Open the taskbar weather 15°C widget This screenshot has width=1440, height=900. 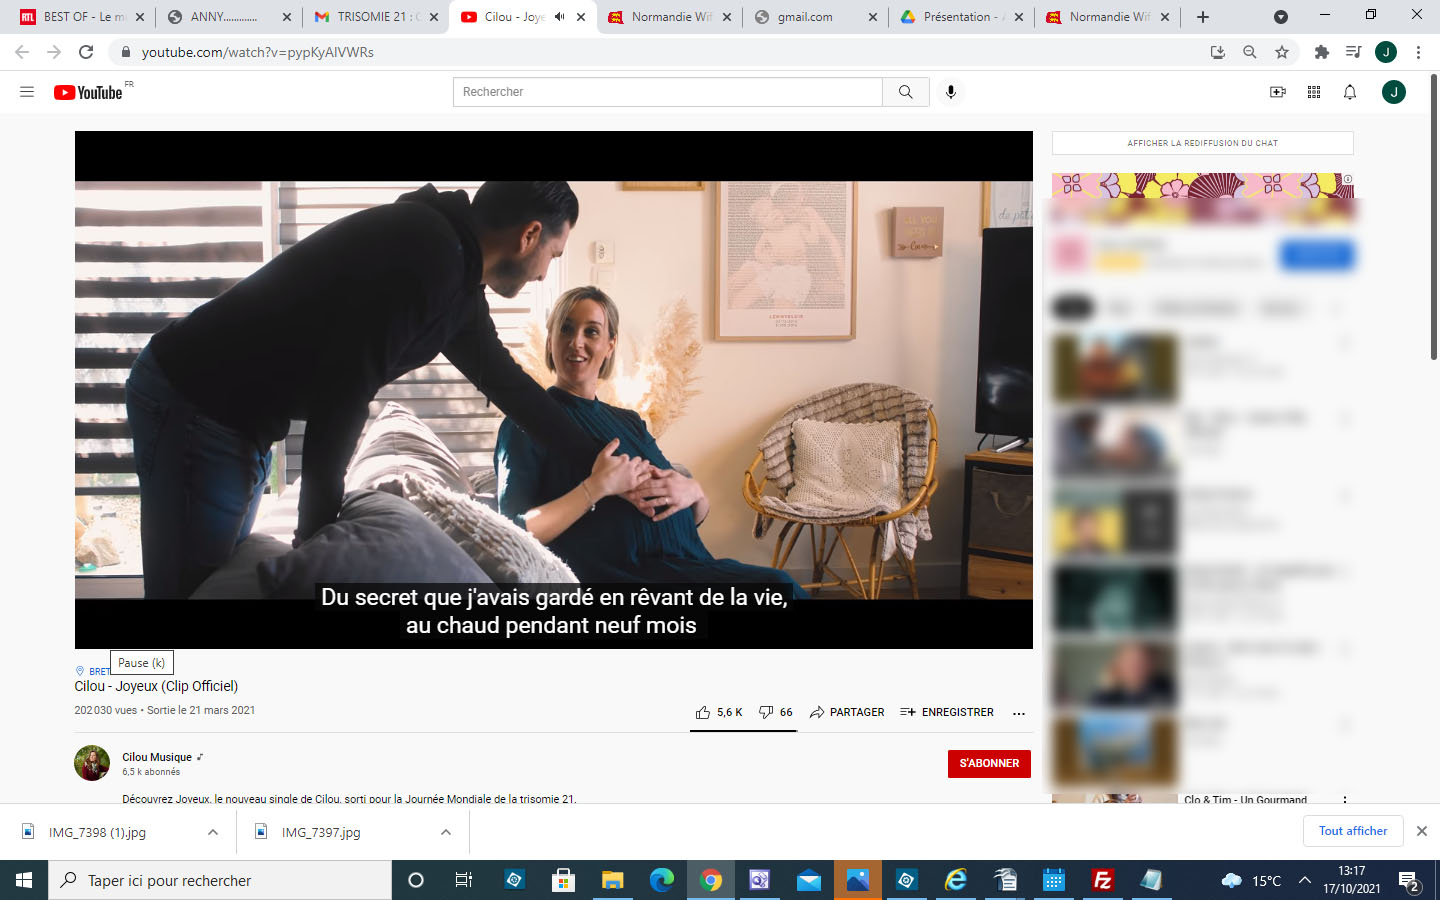click(x=1252, y=881)
